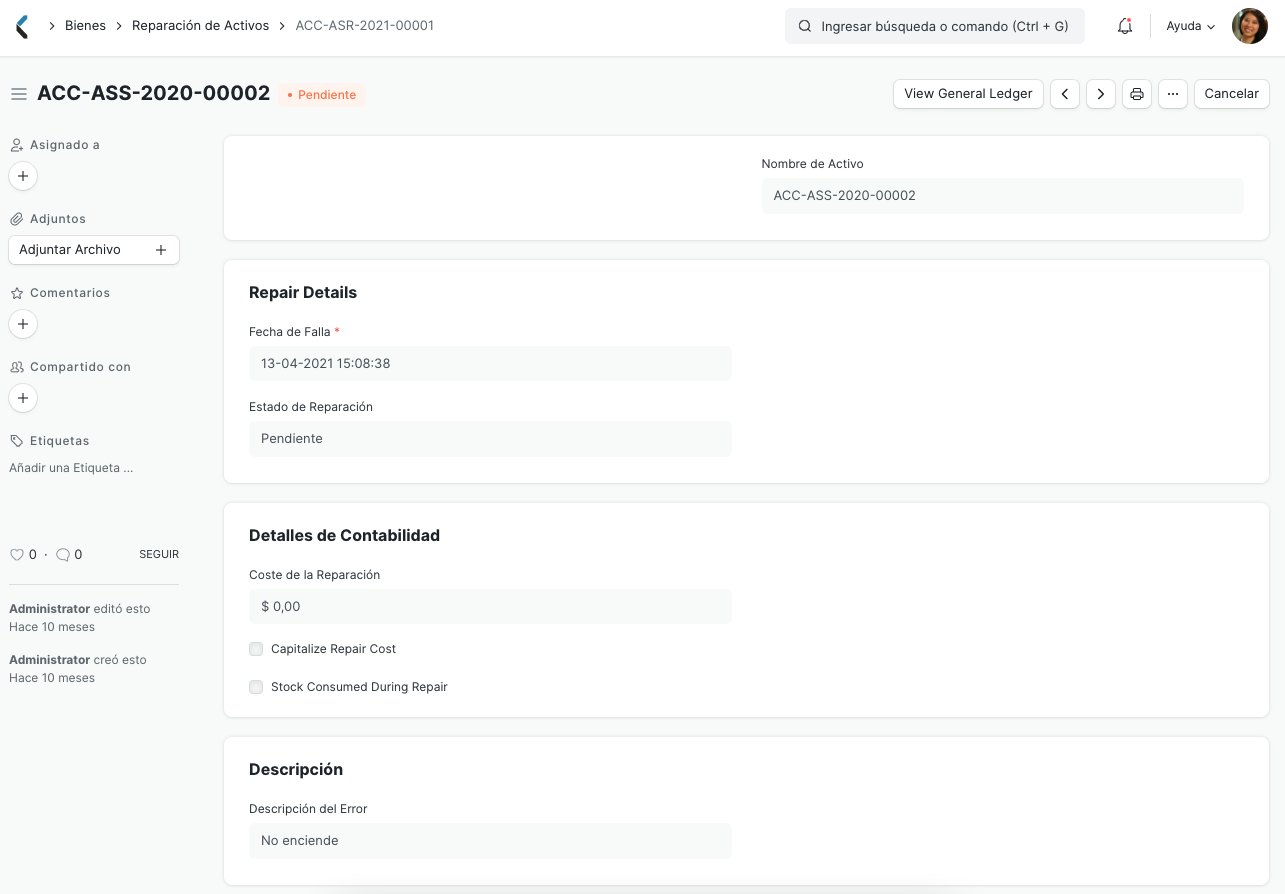1285x894 pixels.
Task: Click Descripción section heading
Action: 296,770
